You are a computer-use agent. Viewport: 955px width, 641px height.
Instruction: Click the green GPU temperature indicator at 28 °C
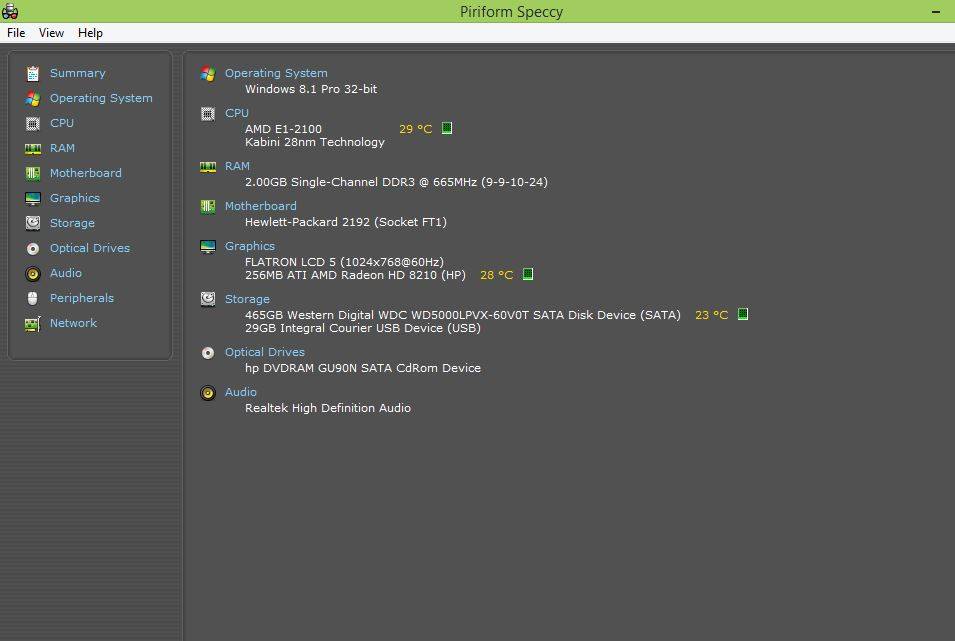pyautogui.click(x=528, y=274)
